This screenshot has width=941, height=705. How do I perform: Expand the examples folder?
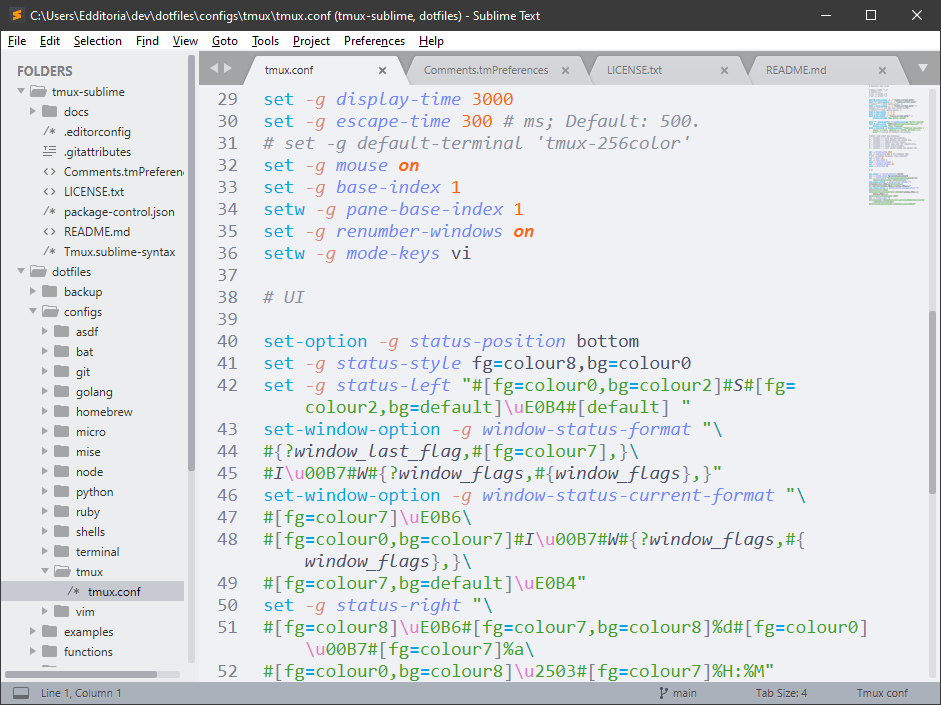click(33, 631)
